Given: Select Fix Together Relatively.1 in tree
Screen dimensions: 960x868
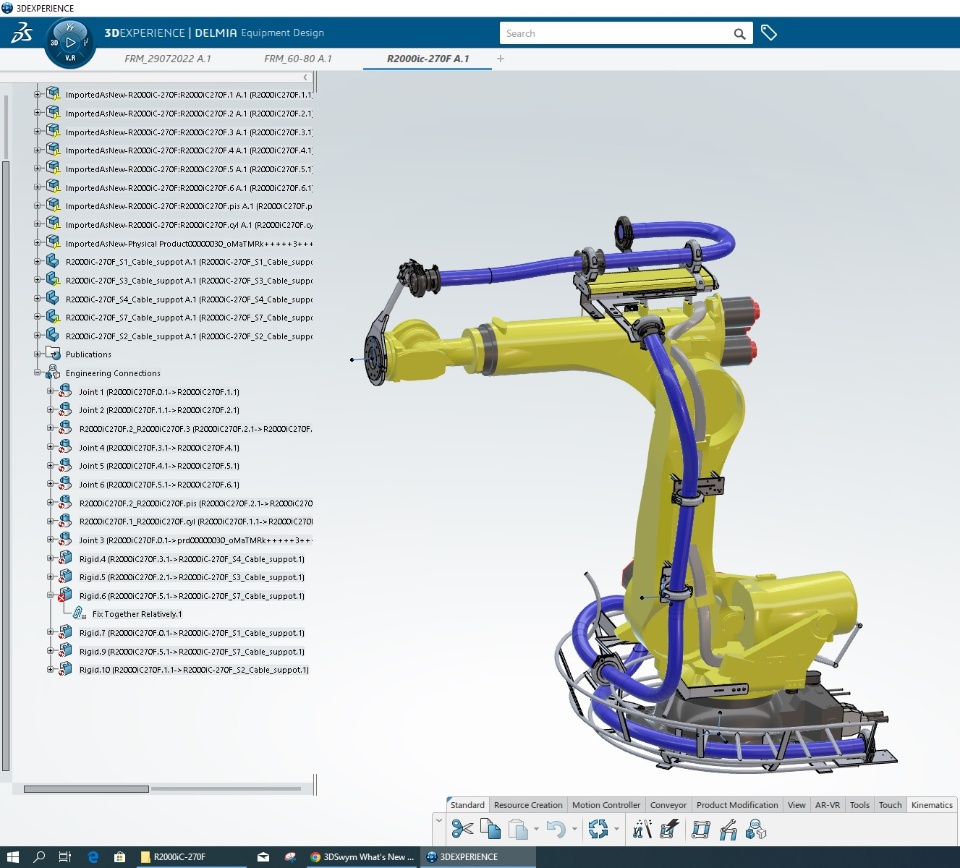Looking at the screenshot, I should tap(137, 614).
